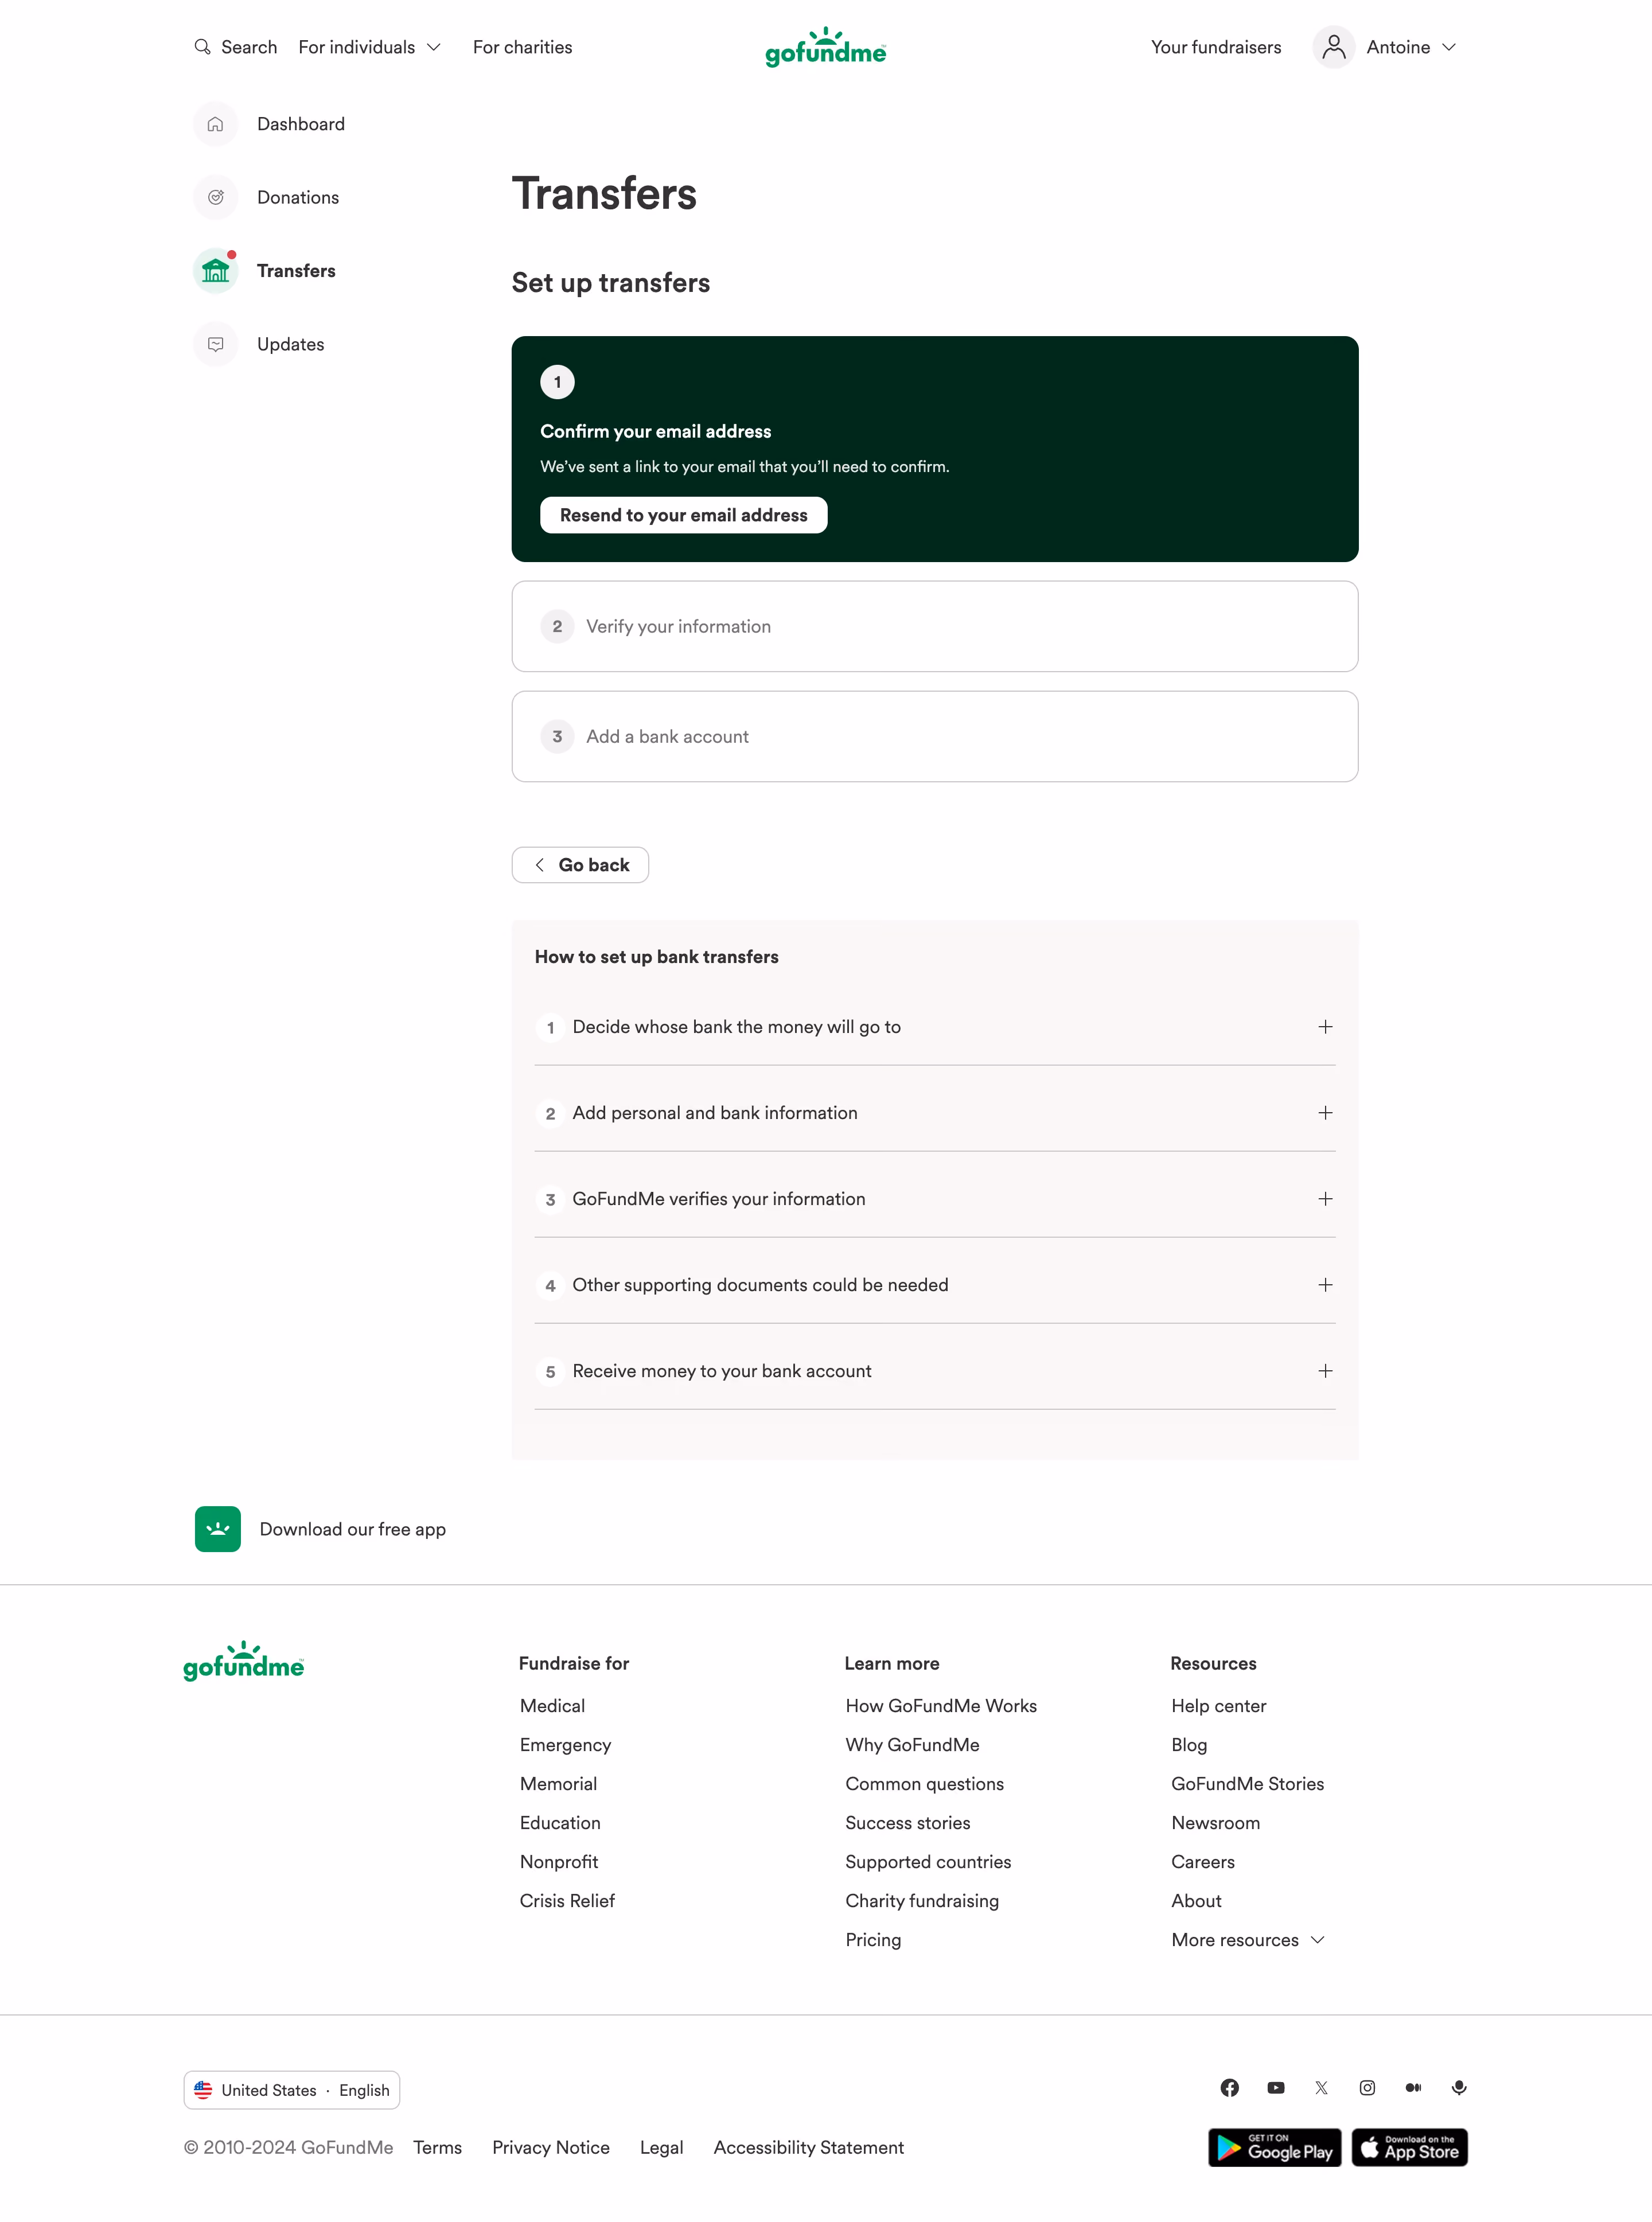Click the Antoine profile avatar icon

[x=1333, y=47]
